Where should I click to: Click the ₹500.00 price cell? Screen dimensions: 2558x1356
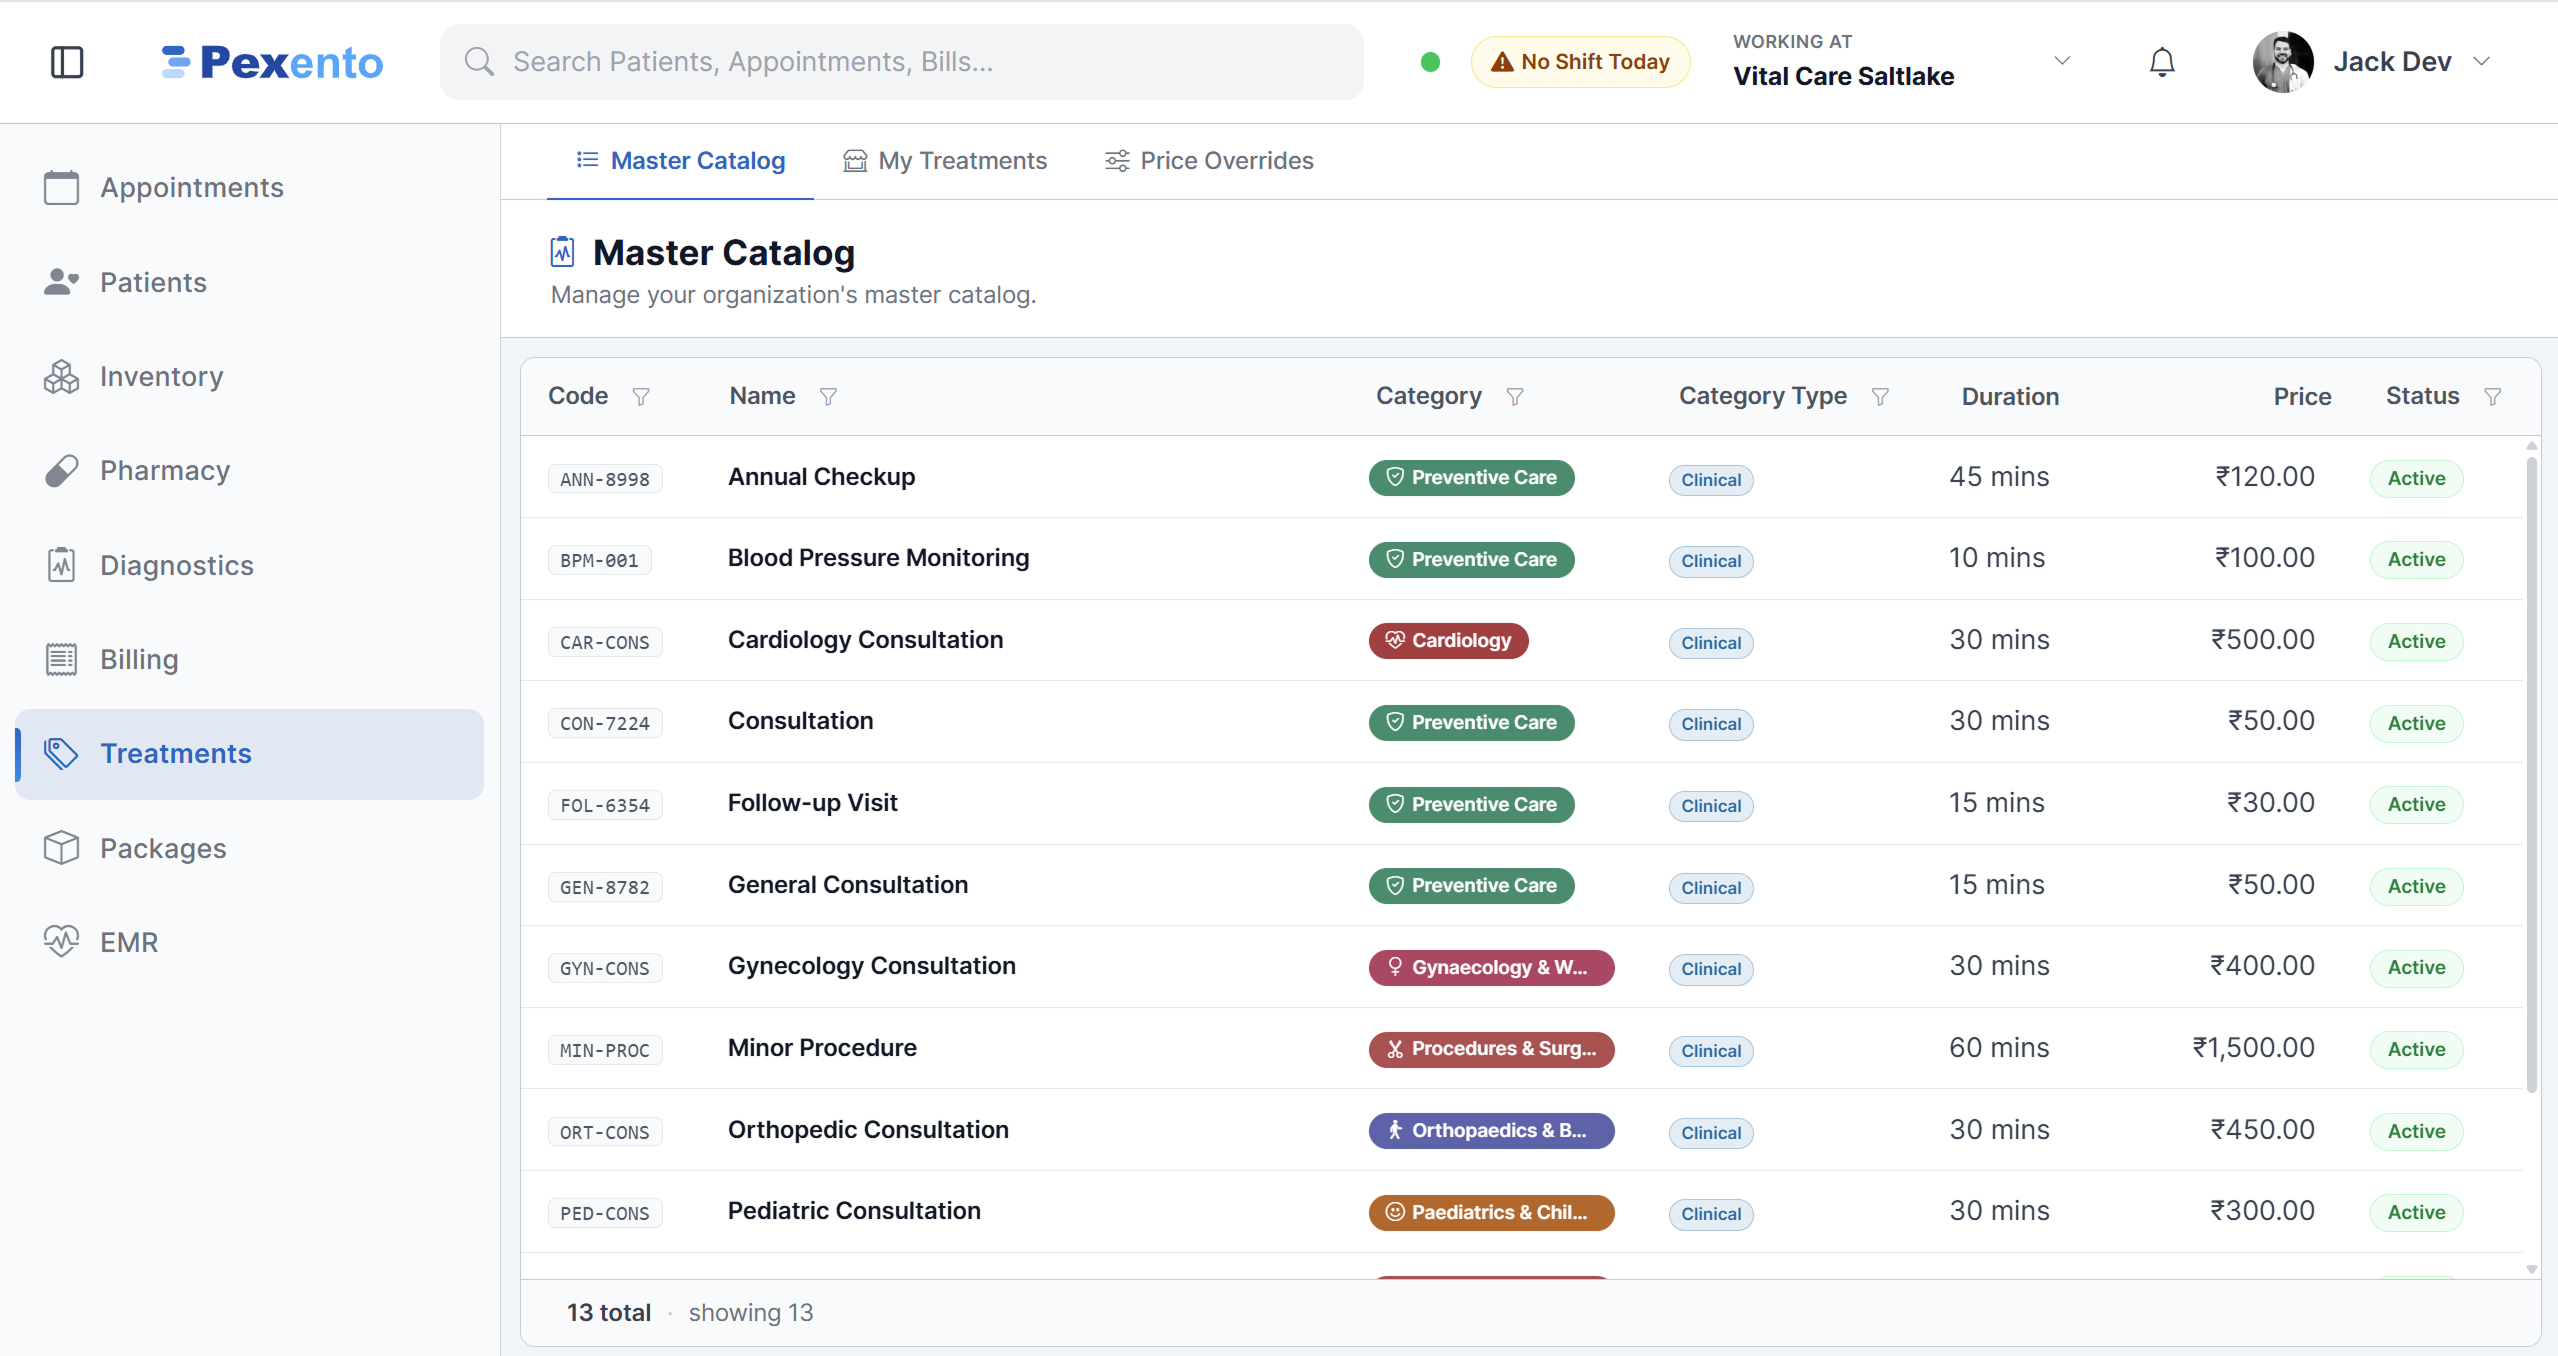coord(2262,640)
